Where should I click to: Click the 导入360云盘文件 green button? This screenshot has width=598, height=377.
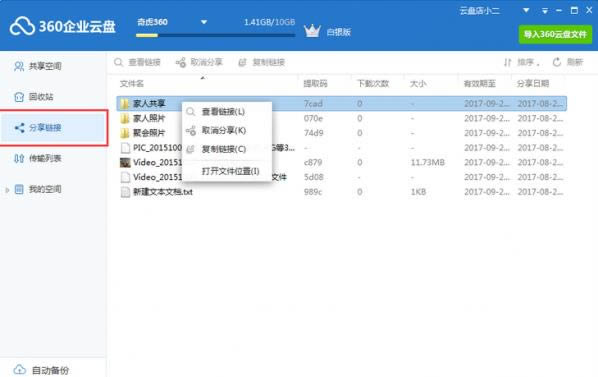point(555,34)
